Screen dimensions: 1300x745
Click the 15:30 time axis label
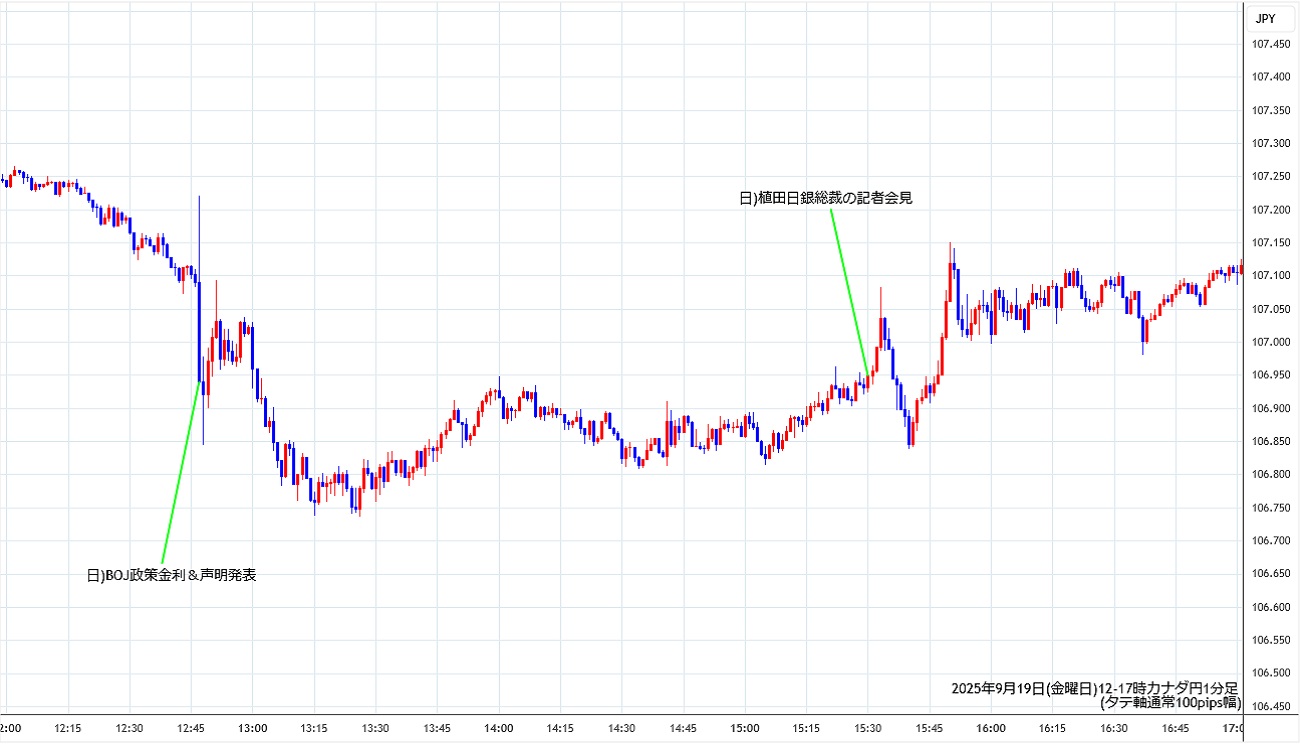click(867, 729)
